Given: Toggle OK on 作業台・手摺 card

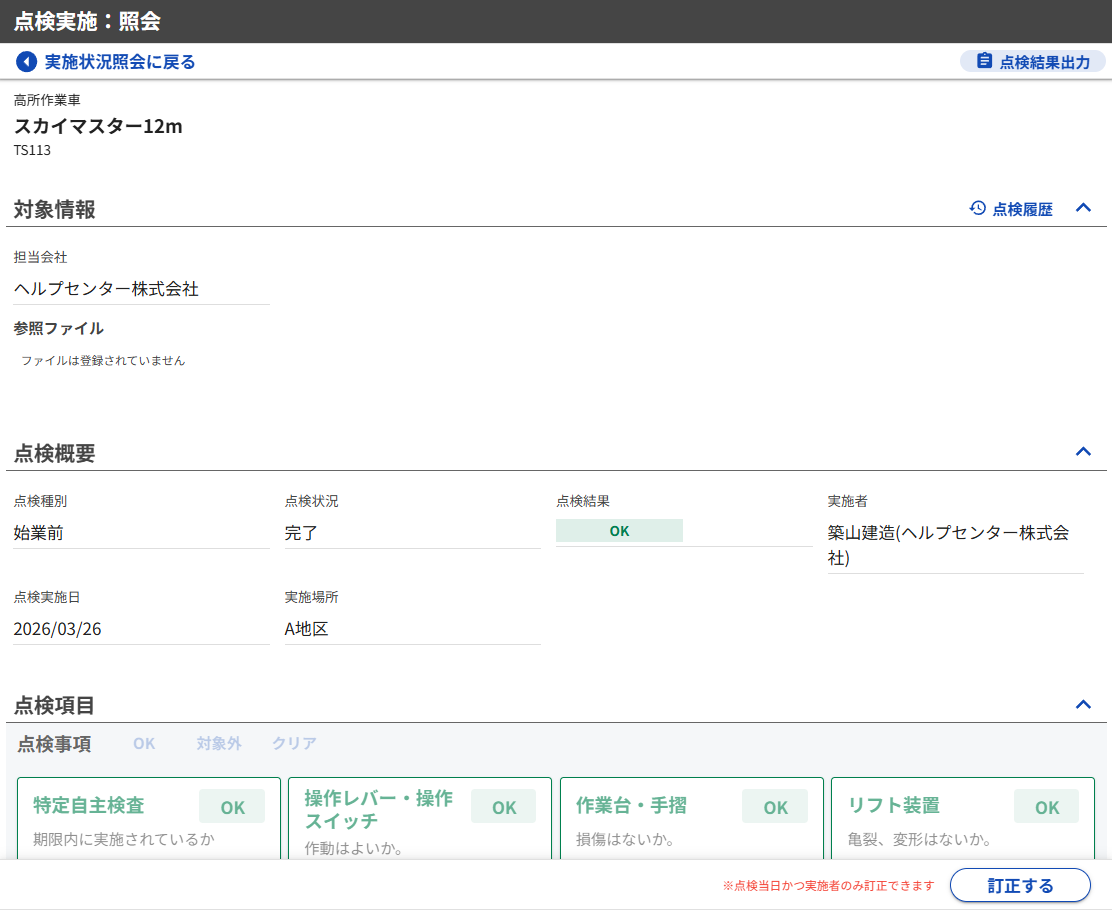Looking at the screenshot, I should click(x=775, y=807).
